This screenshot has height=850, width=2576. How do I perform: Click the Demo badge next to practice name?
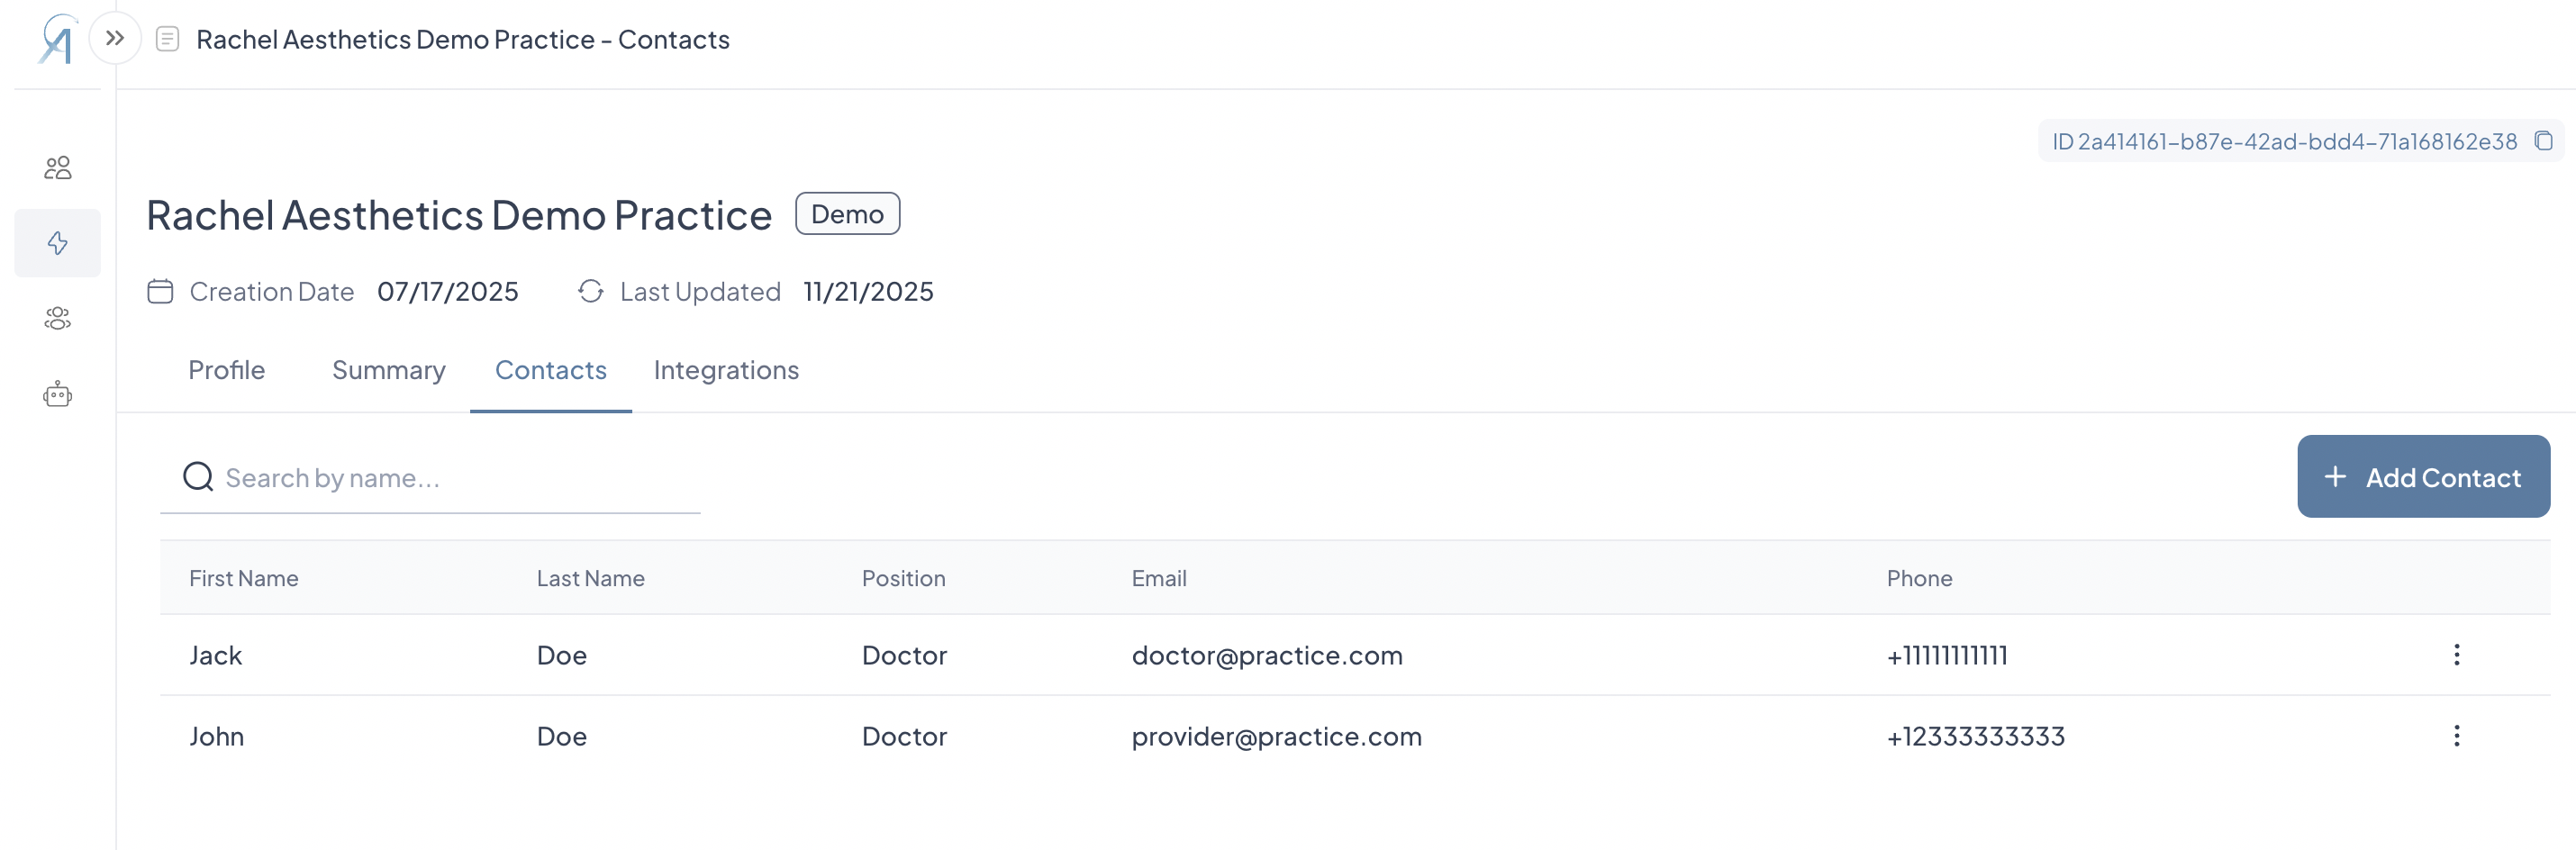point(847,214)
